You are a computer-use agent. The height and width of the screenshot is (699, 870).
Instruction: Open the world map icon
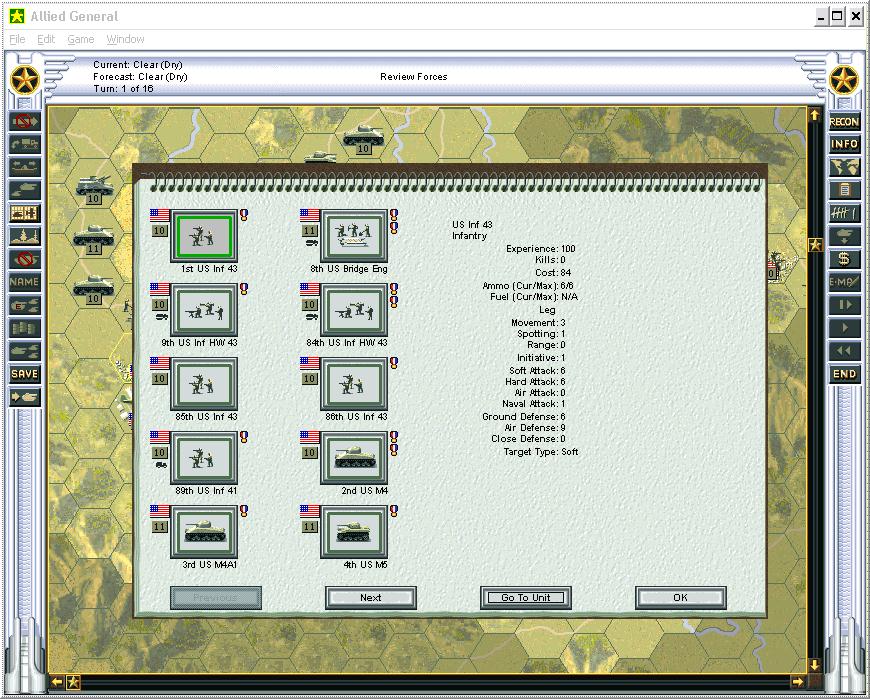(x=844, y=168)
